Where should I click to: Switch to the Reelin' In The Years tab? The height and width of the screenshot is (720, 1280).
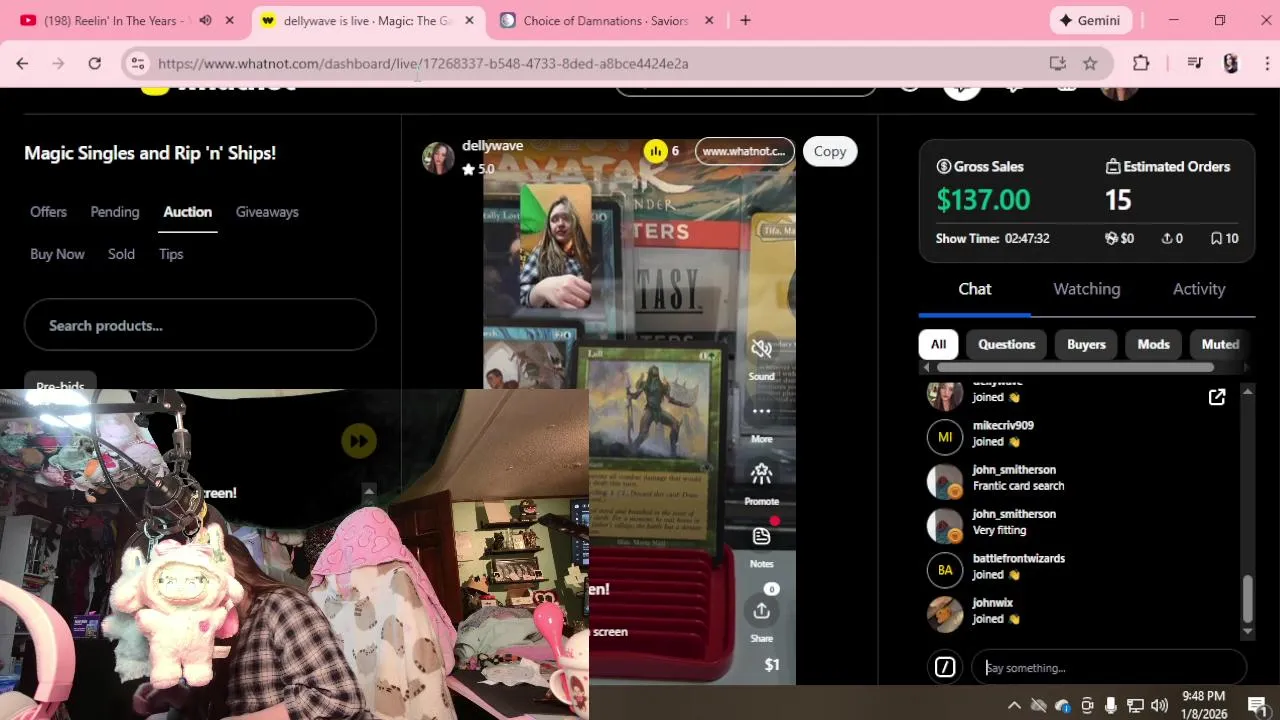click(124, 20)
